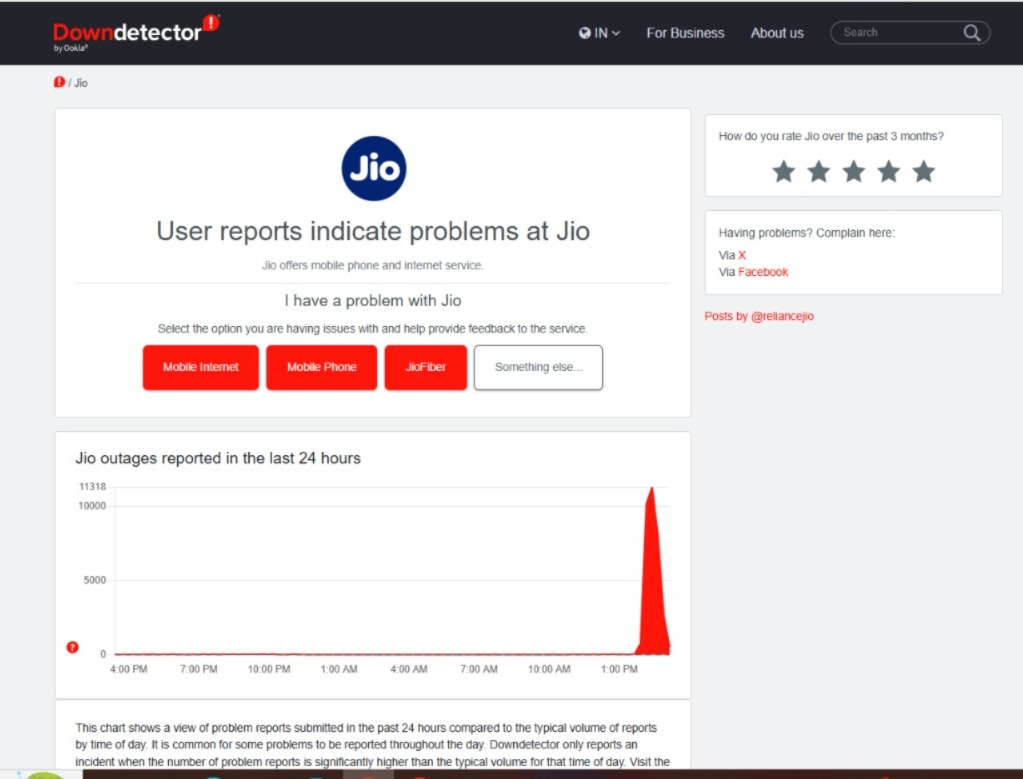1023x779 pixels.
Task: Click the Something else... button
Action: click(x=538, y=367)
